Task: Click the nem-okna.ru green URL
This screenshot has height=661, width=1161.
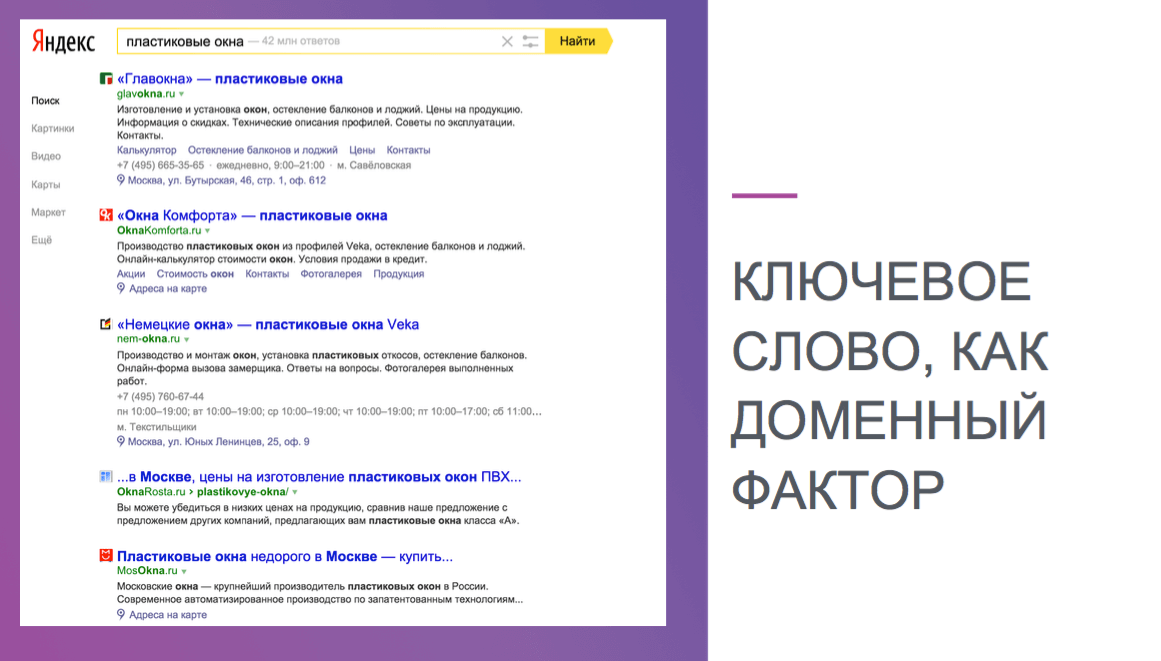Action: coord(148,338)
